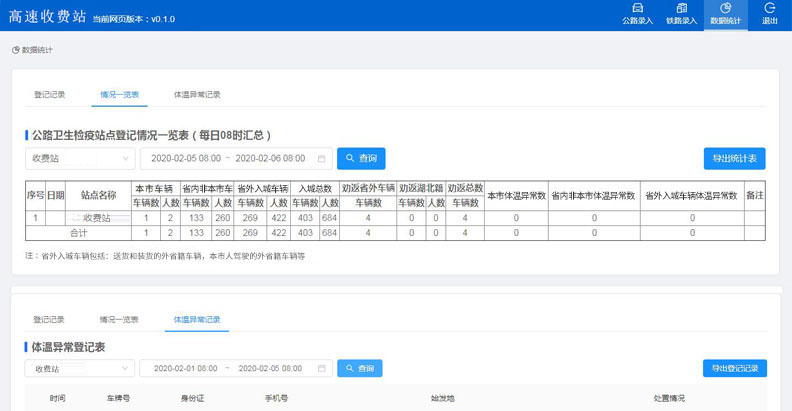
Task: Expand the 收费站 dropdown in 体温异常登记表
Action: point(80,368)
